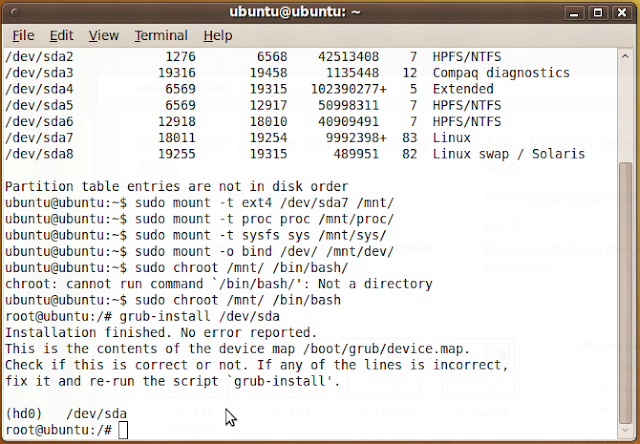Click the terminal cursor at the final prompt
The width and height of the screenshot is (640, 444).
click(123, 430)
